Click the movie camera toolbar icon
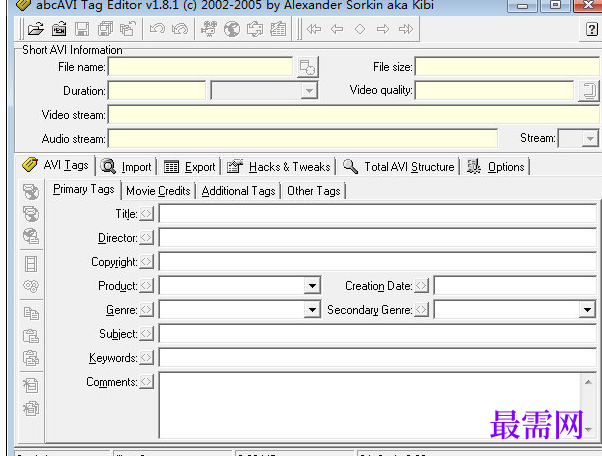Viewport: 602px width, 456px height. point(208,29)
